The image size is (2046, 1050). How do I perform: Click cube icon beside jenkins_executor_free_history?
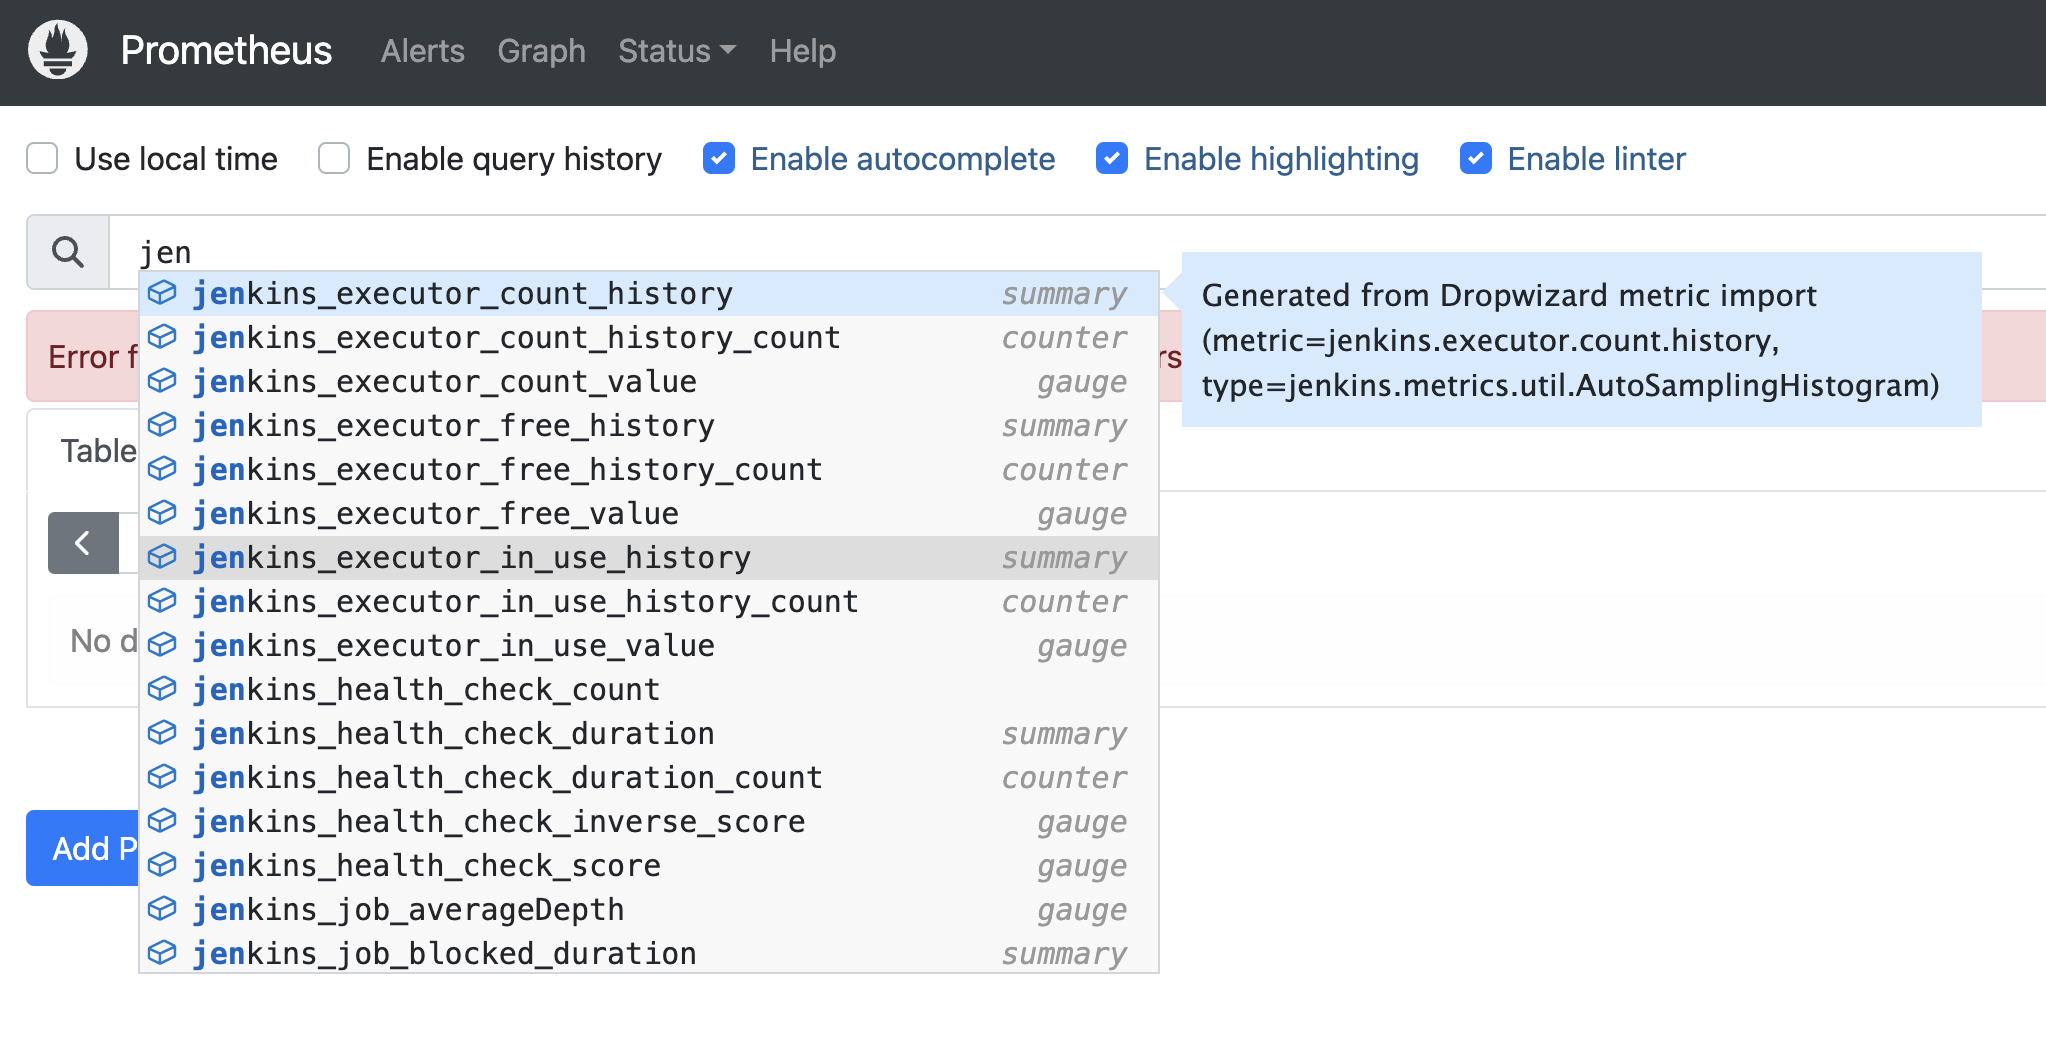point(162,425)
